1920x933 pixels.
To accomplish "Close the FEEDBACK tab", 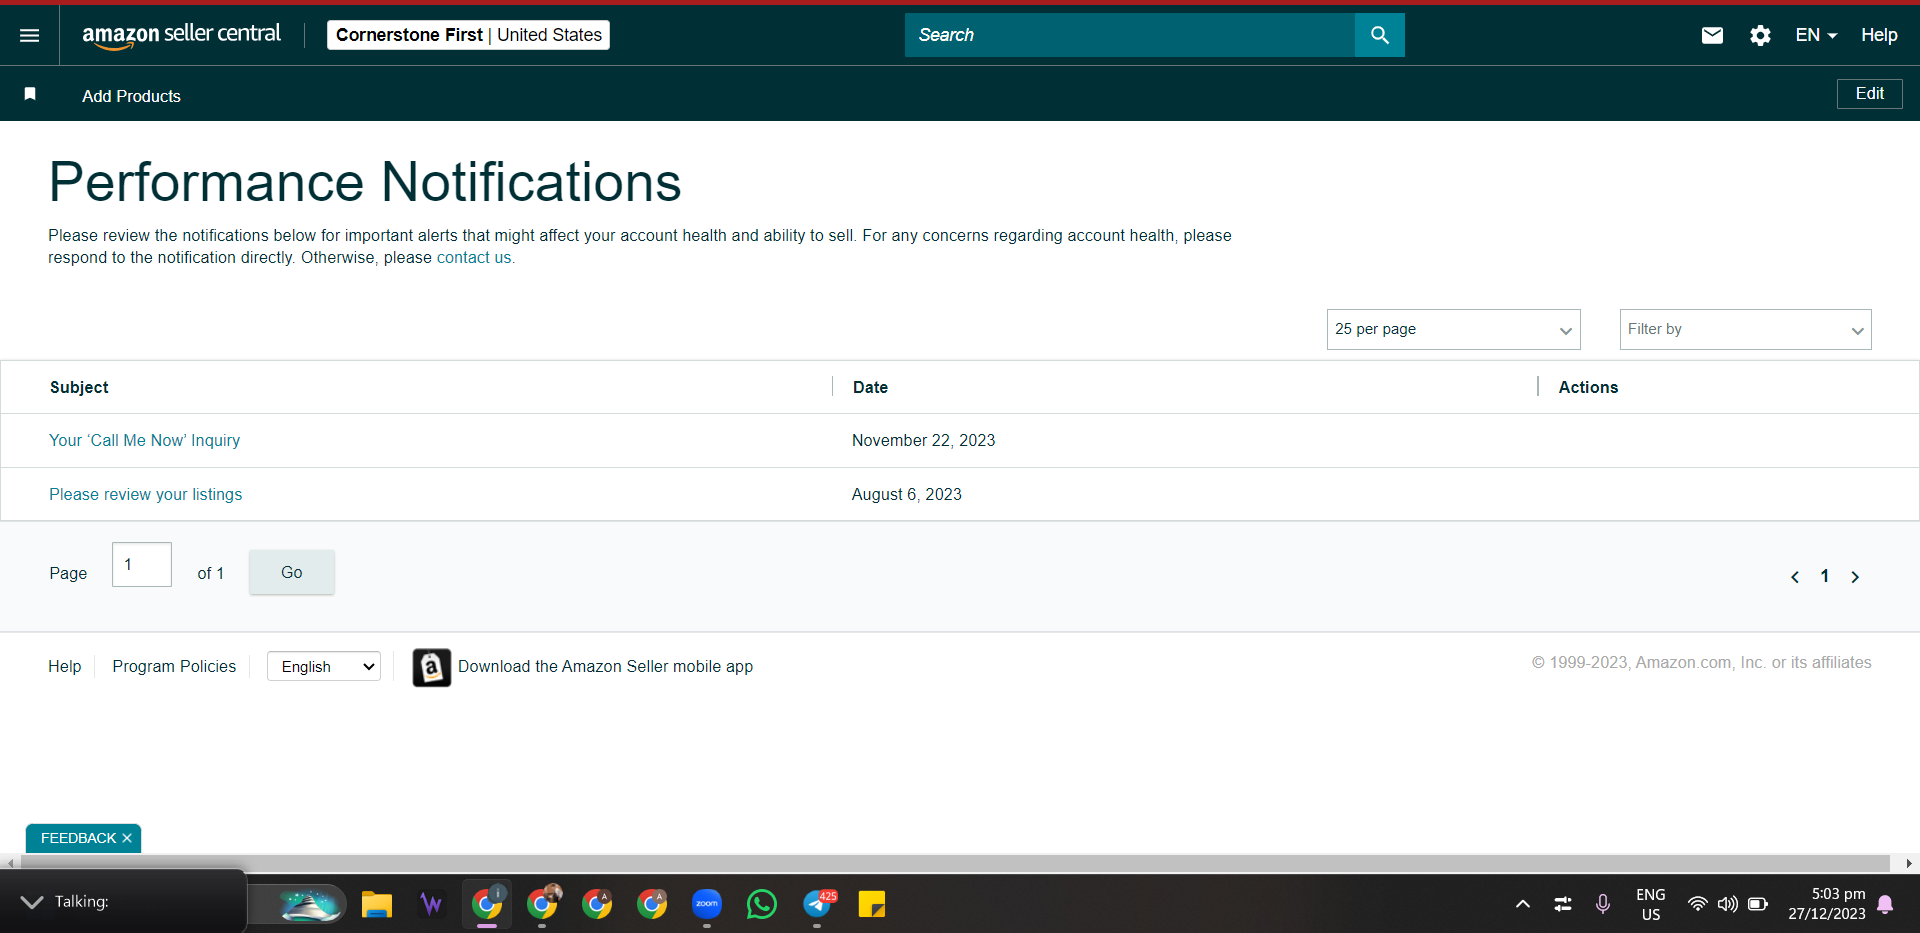I will click(x=127, y=838).
